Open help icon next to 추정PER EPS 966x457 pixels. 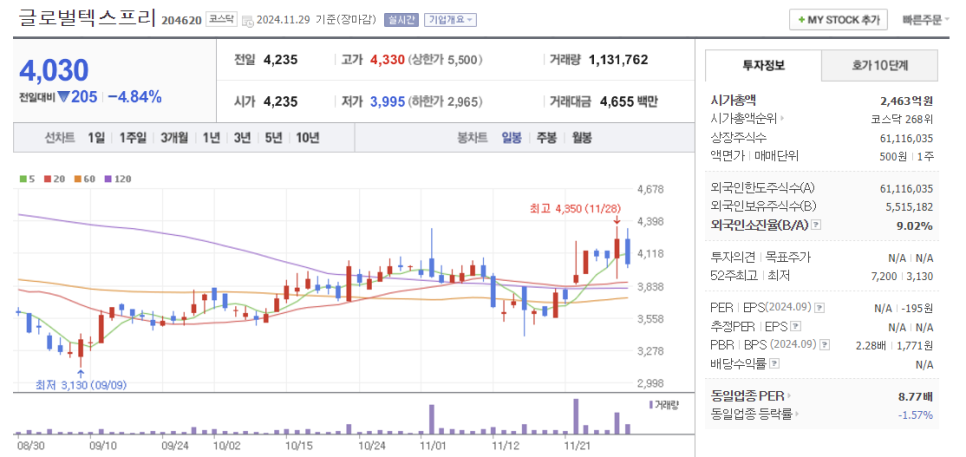[x=796, y=326]
